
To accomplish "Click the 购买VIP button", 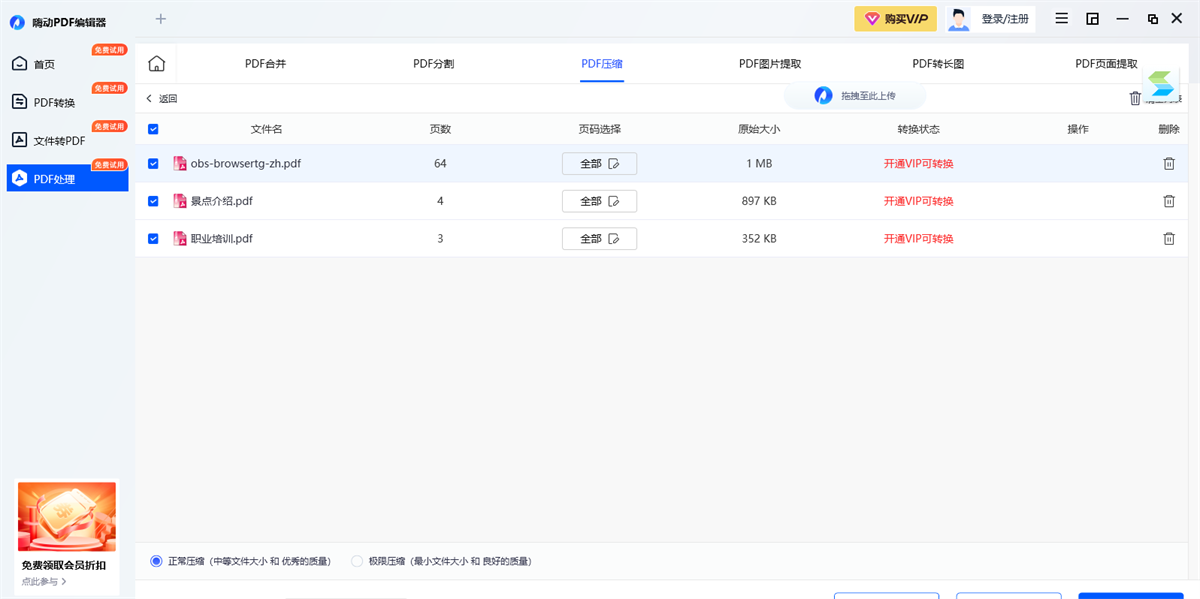I will 895,19.
